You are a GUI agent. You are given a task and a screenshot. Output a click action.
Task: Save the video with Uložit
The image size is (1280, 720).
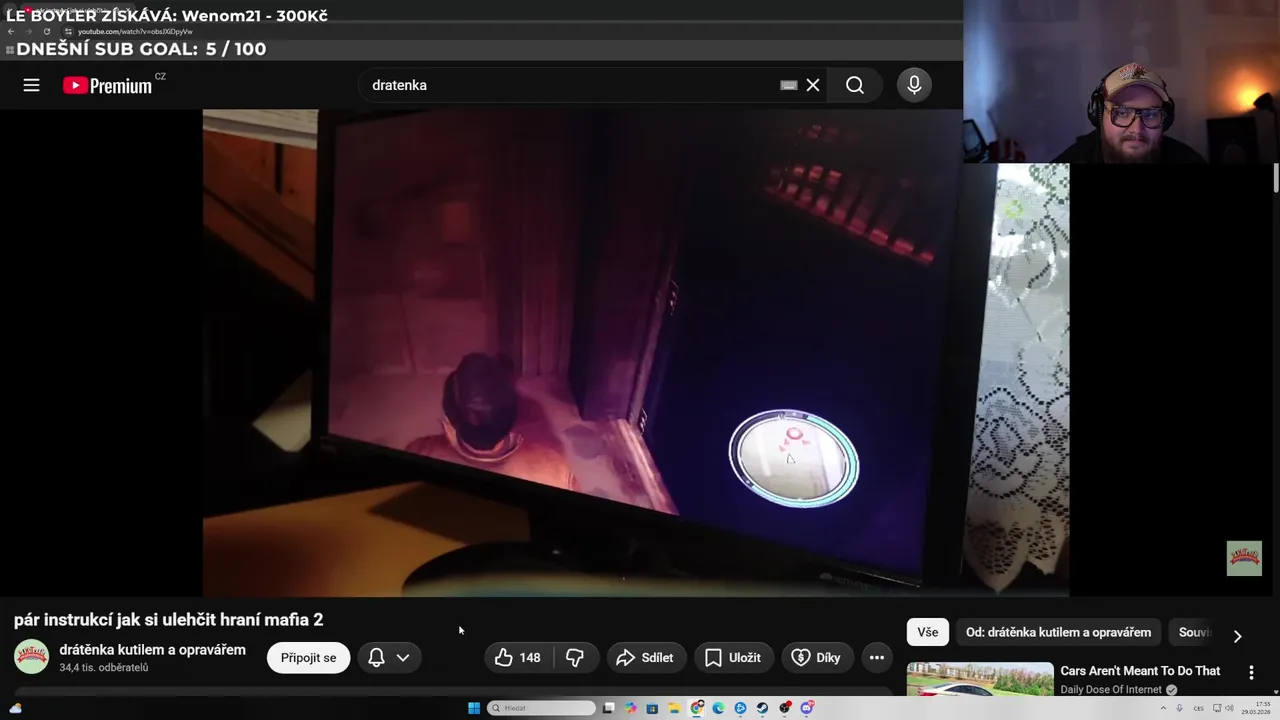pos(734,657)
